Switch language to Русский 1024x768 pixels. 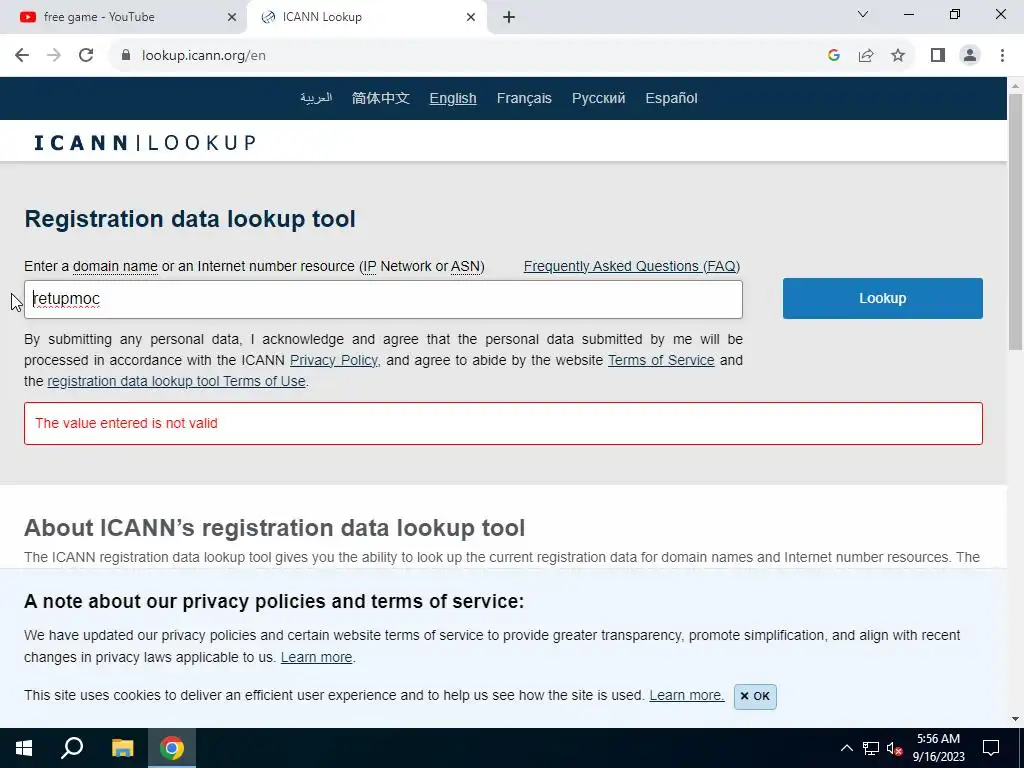tap(598, 98)
